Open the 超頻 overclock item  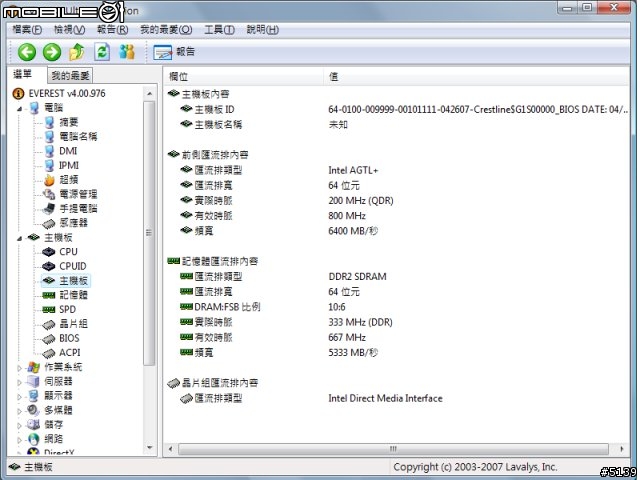61,180
